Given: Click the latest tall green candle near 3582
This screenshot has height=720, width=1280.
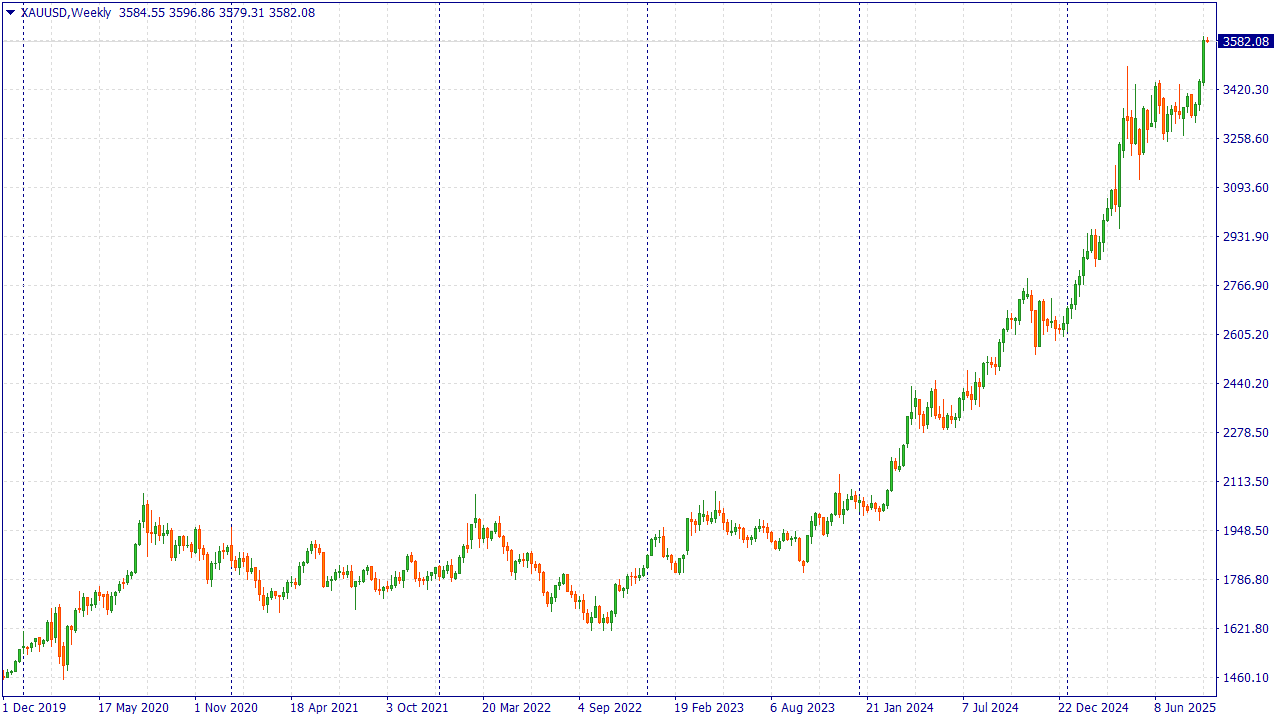Looking at the screenshot, I should (x=1204, y=60).
